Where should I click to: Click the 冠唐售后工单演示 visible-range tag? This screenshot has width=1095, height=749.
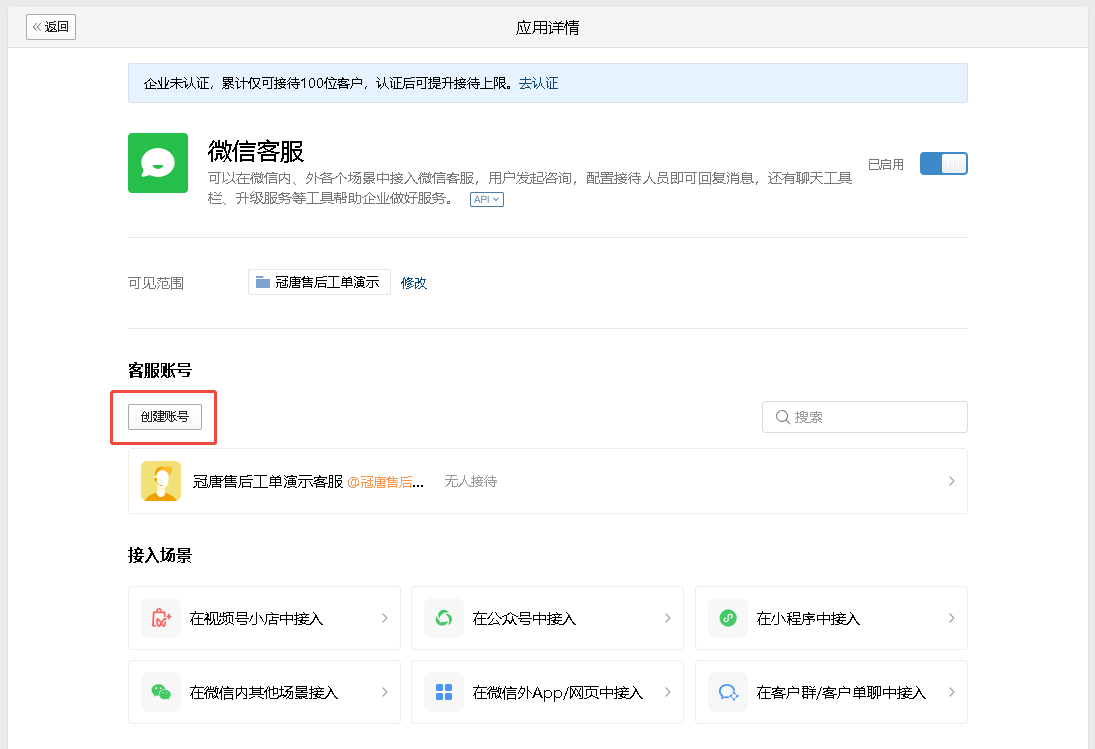pos(319,282)
